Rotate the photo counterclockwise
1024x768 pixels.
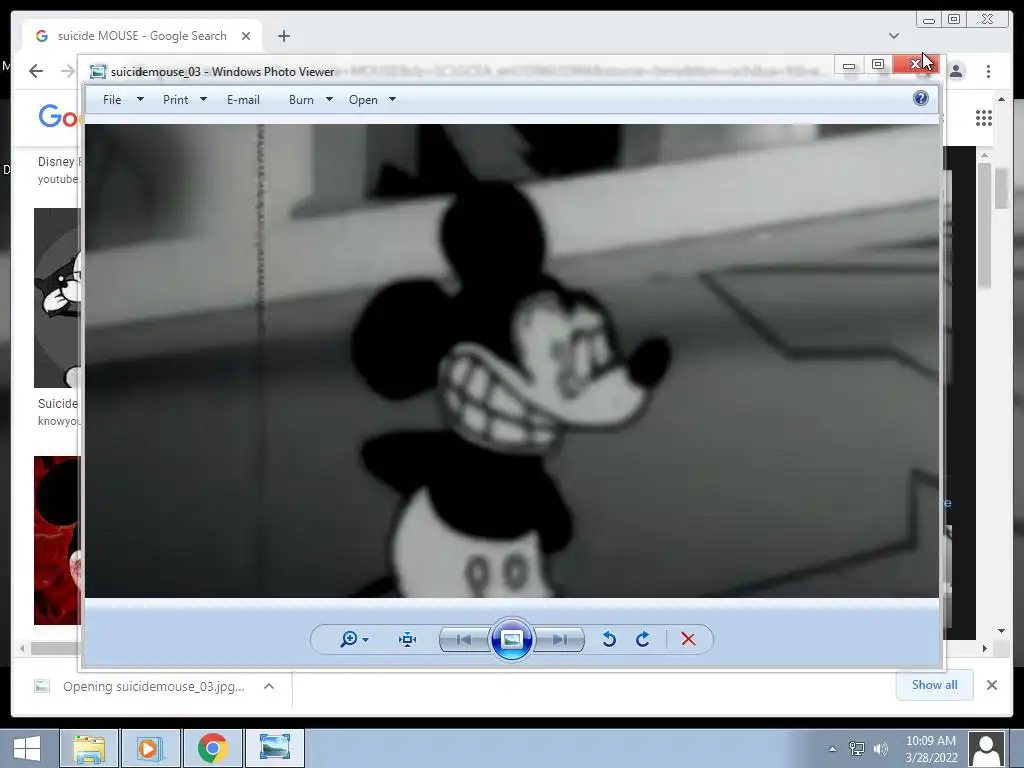pyautogui.click(x=609, y=639)
